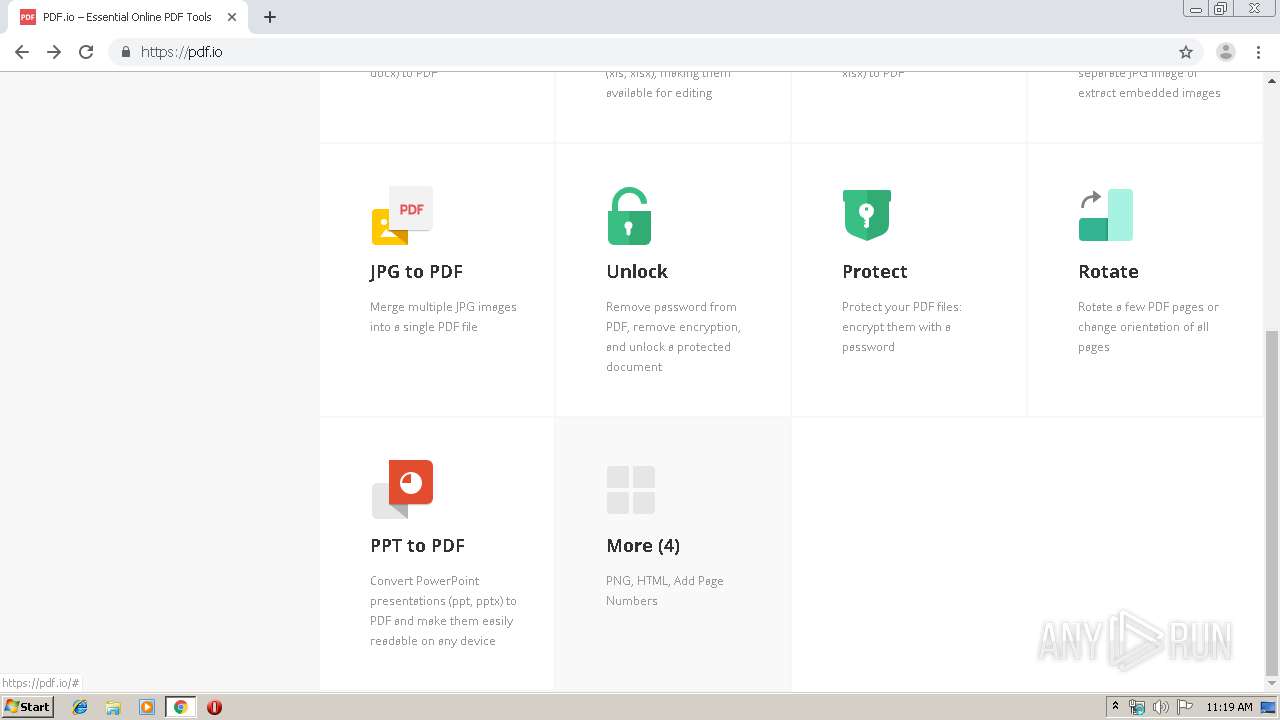Image resolution: width=1280 pixels, height=720 pixels.
Task: Bookmark this page with the star icon
Action: (1186, 52)
